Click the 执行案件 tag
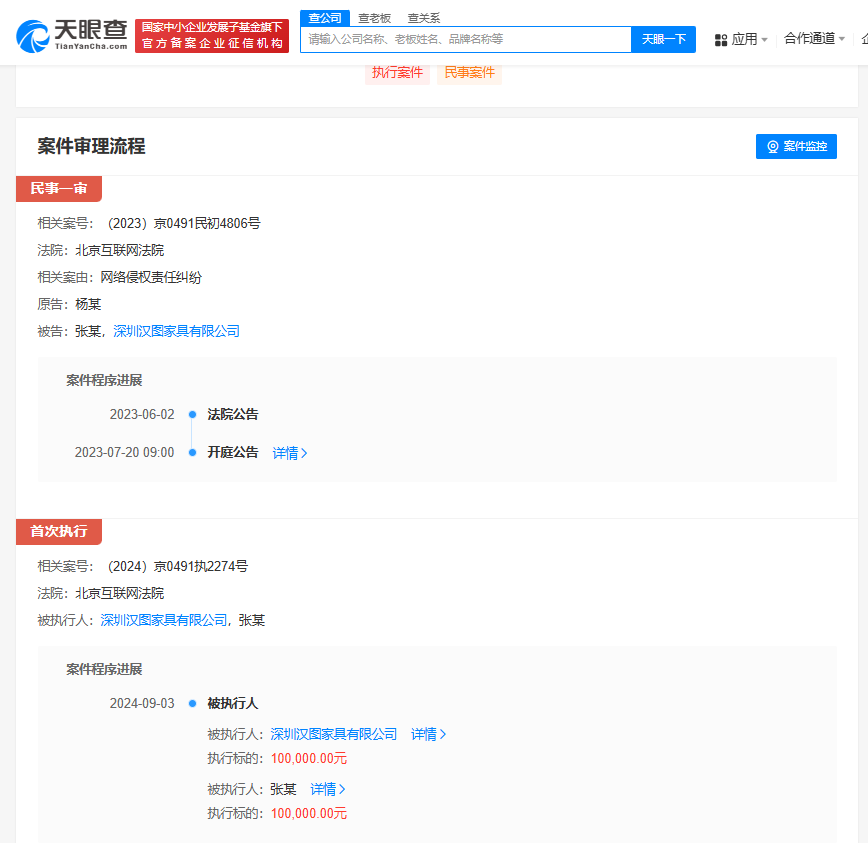The height and width of the screenshot is (843, 868). coord(397,73)
